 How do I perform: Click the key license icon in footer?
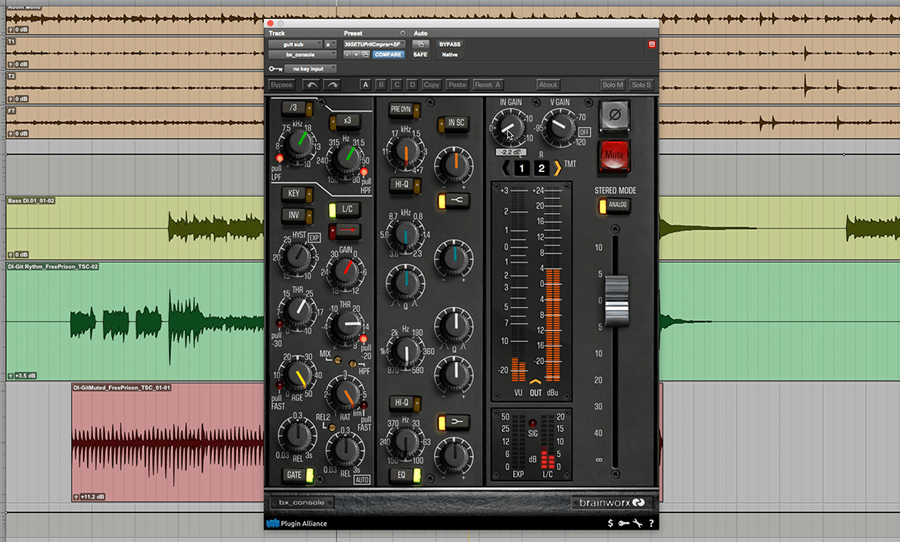(623, 523)
